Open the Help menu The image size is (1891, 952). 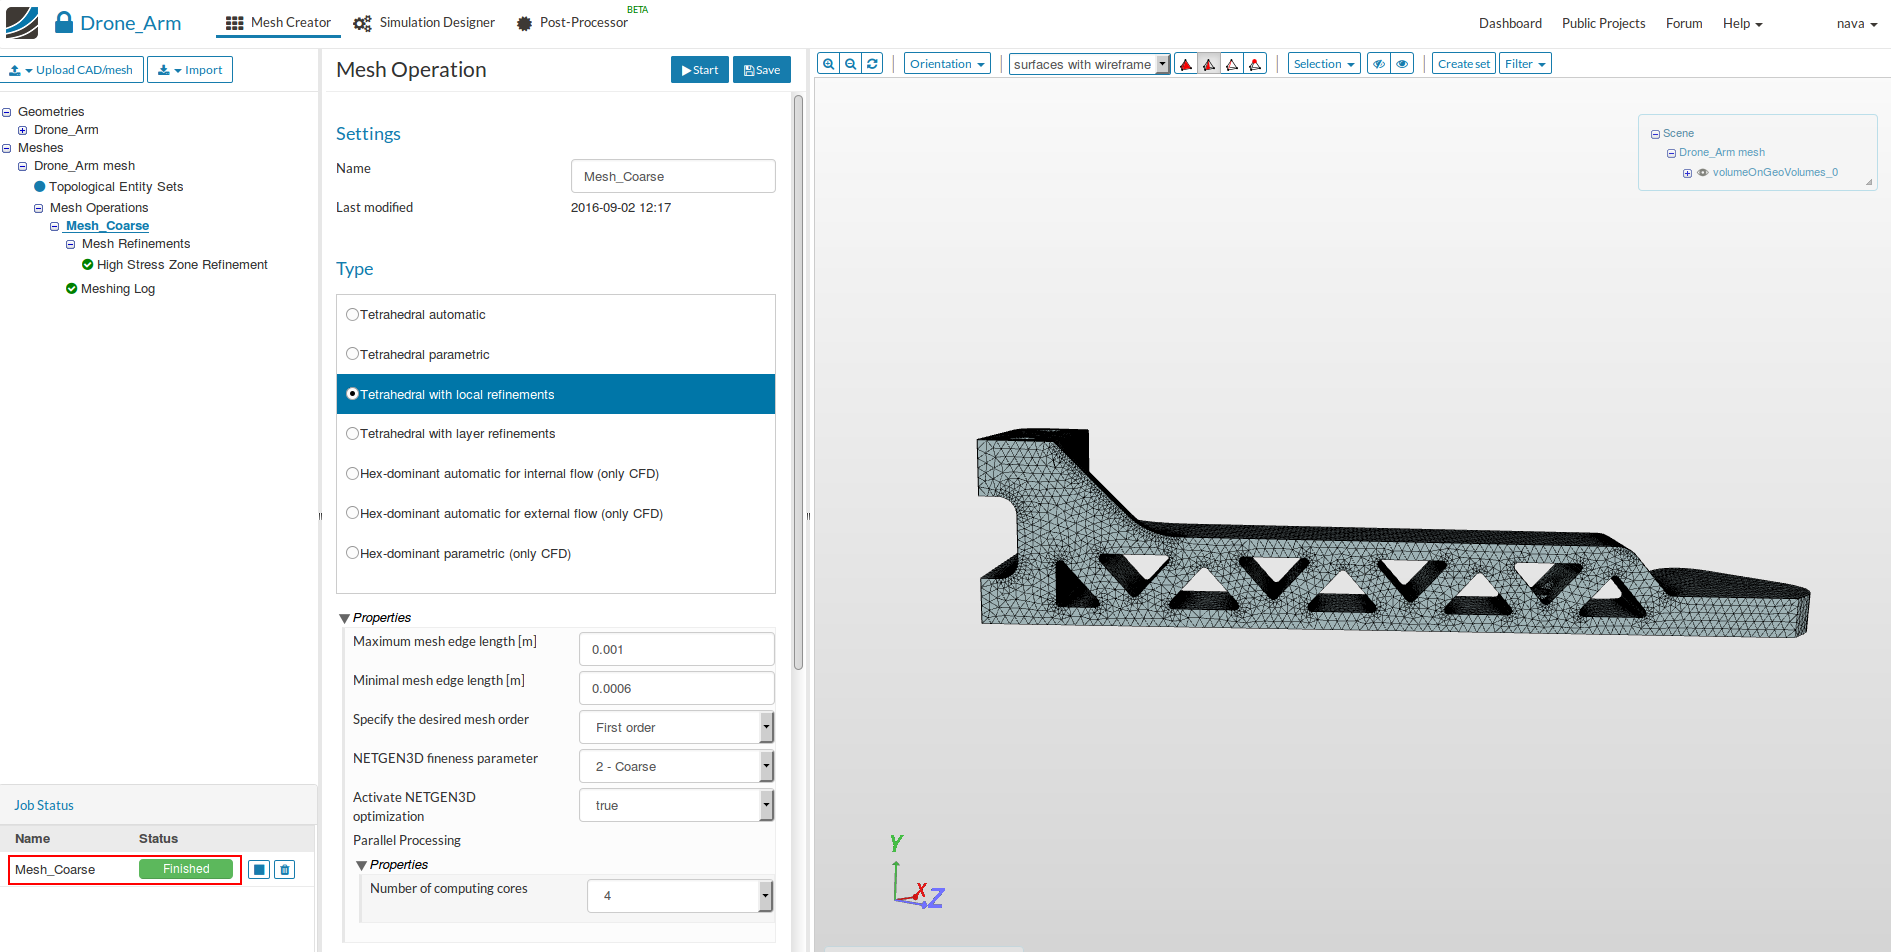(1742, 23)
